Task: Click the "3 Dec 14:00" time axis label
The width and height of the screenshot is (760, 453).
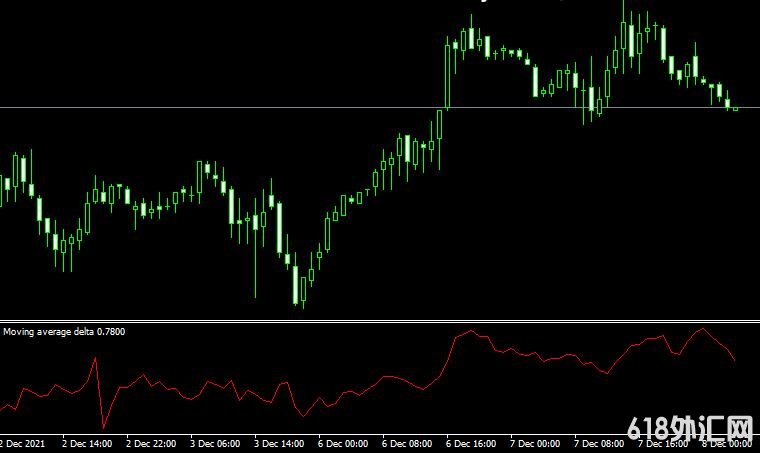Action: (279, 444)
